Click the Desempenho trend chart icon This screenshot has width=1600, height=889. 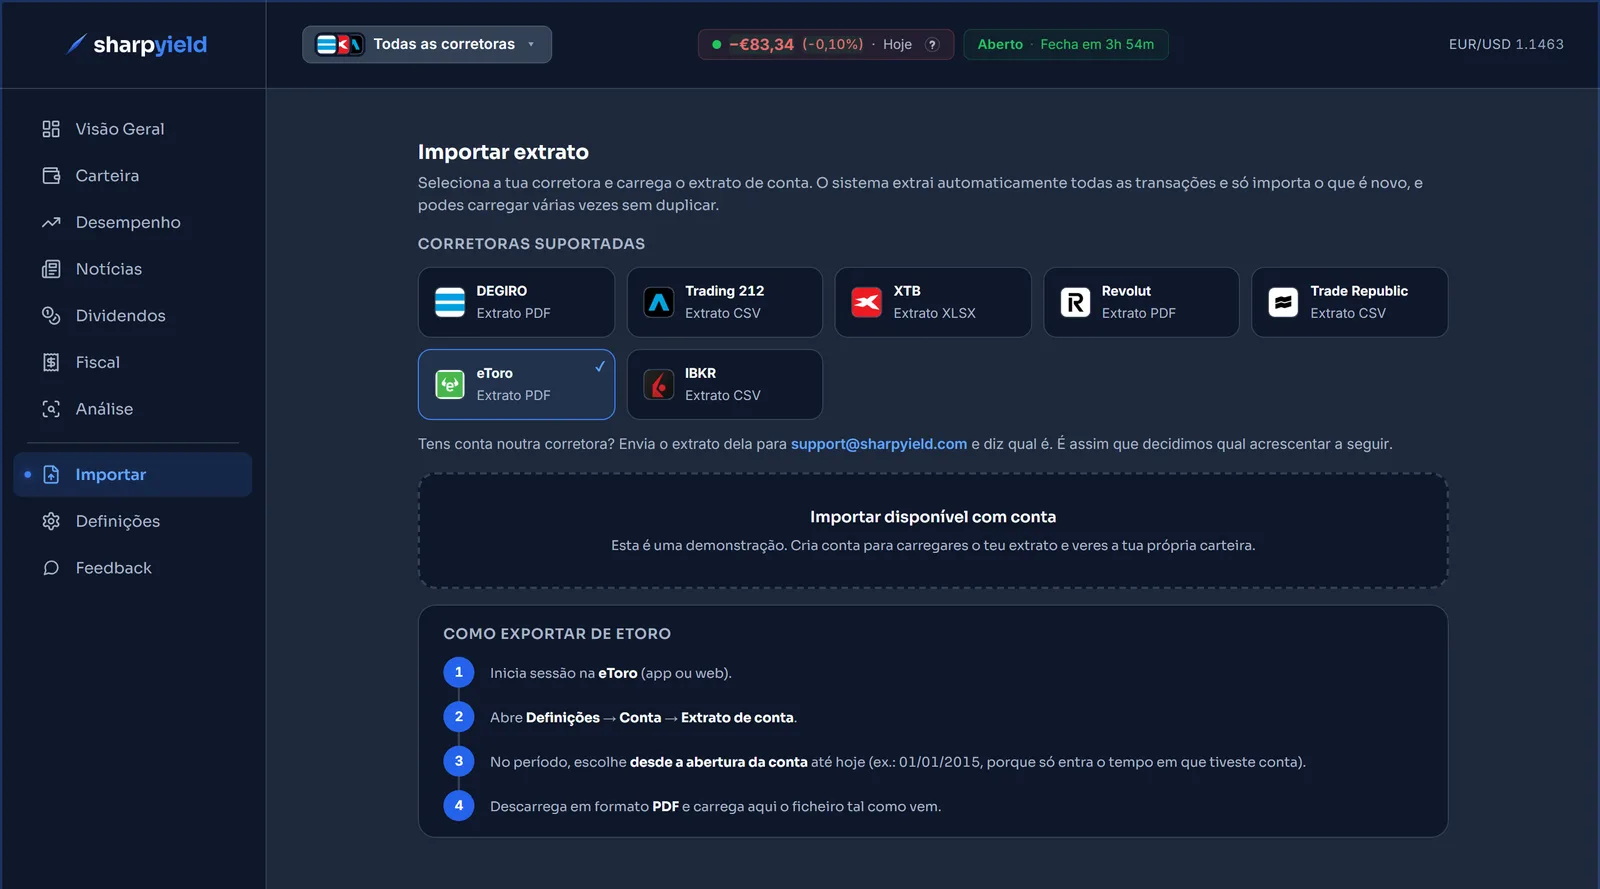tap(51, 222)
